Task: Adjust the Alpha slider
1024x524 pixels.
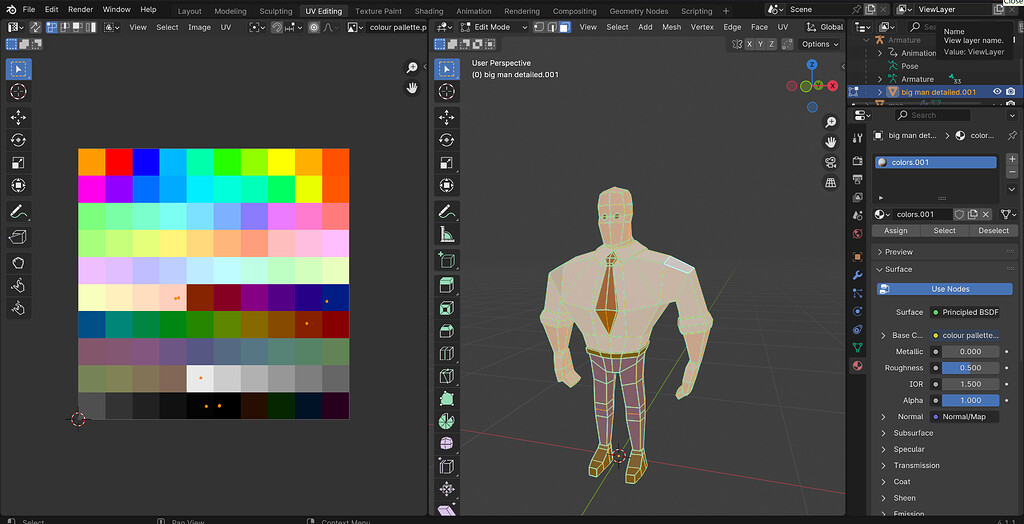Action: [970, 400]
